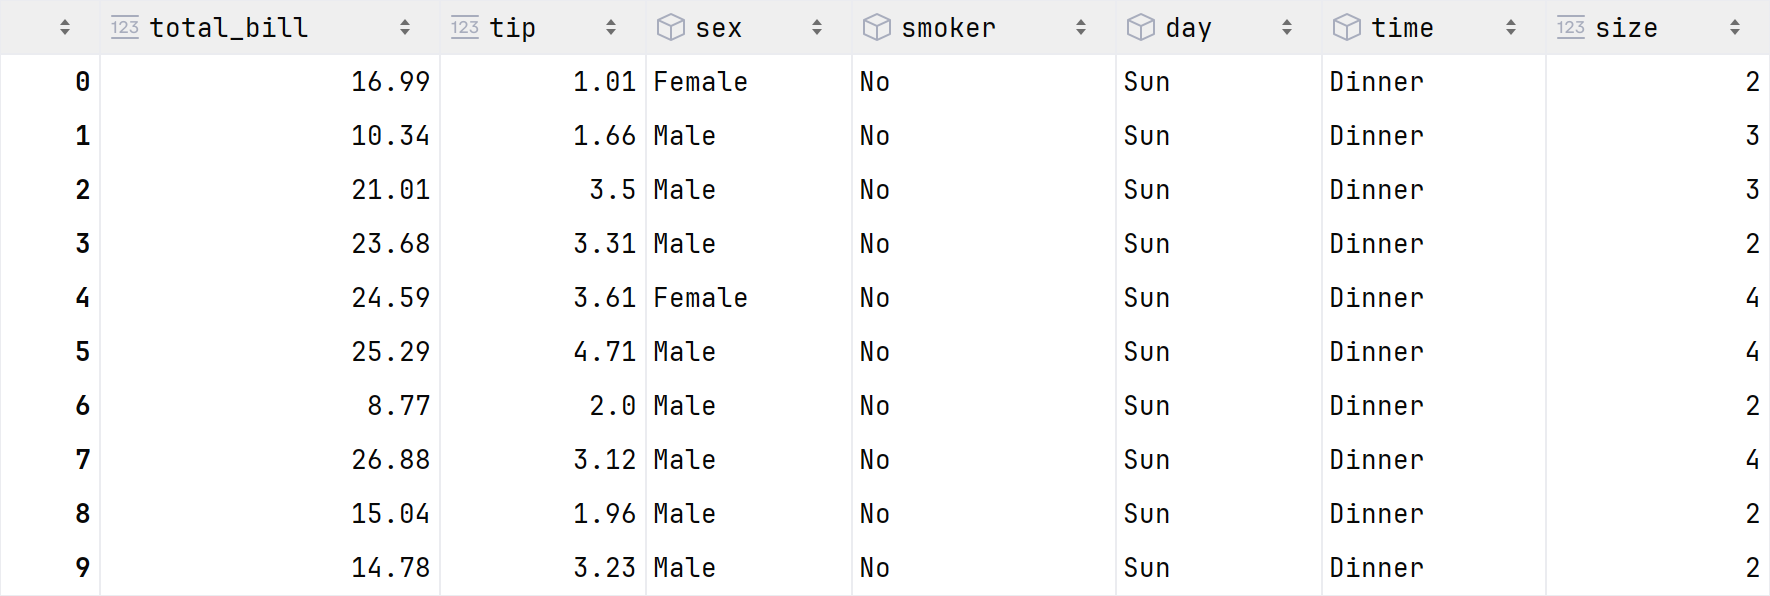This screenshot has height=596, width=1770.
Task: Open sort arrows for tip column
Action: pyautogui.click(x=611, y=28)
